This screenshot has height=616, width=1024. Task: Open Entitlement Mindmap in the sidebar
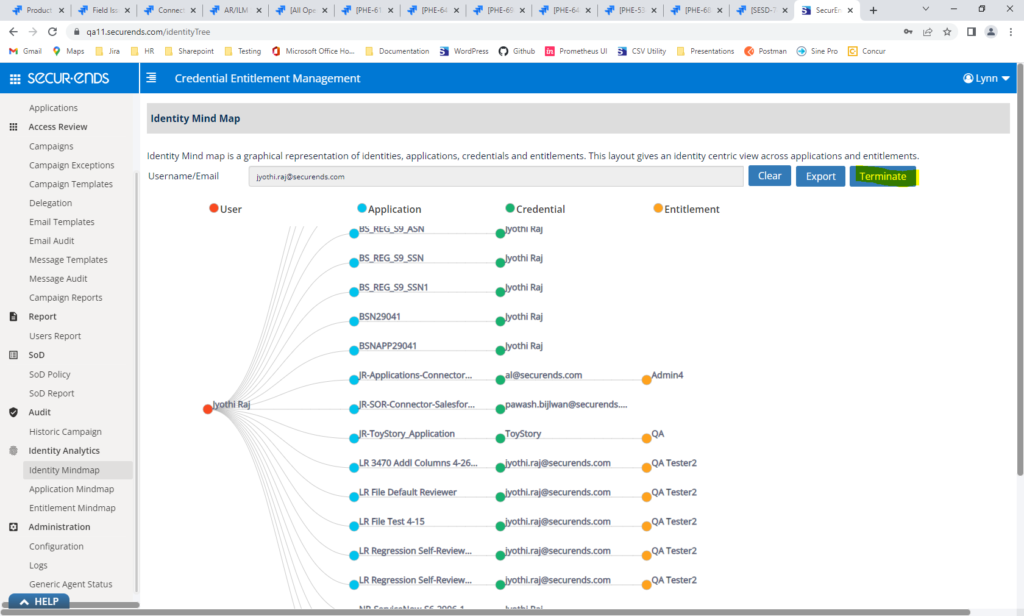click(x=72, y=508)
